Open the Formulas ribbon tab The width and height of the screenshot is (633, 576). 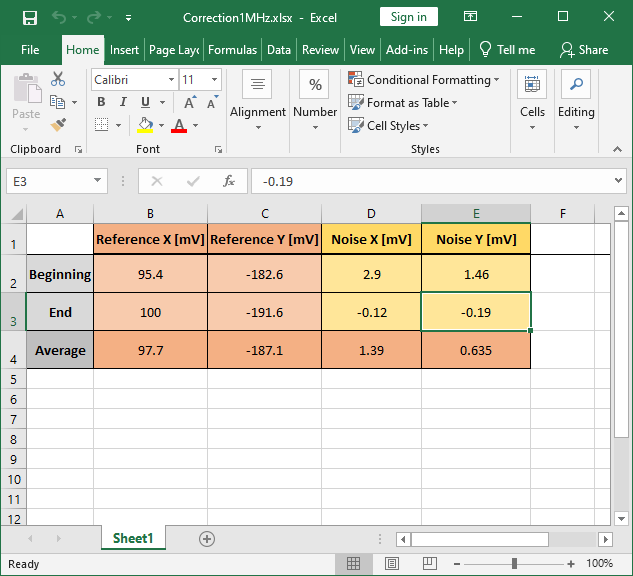click(x=232, y=49)
